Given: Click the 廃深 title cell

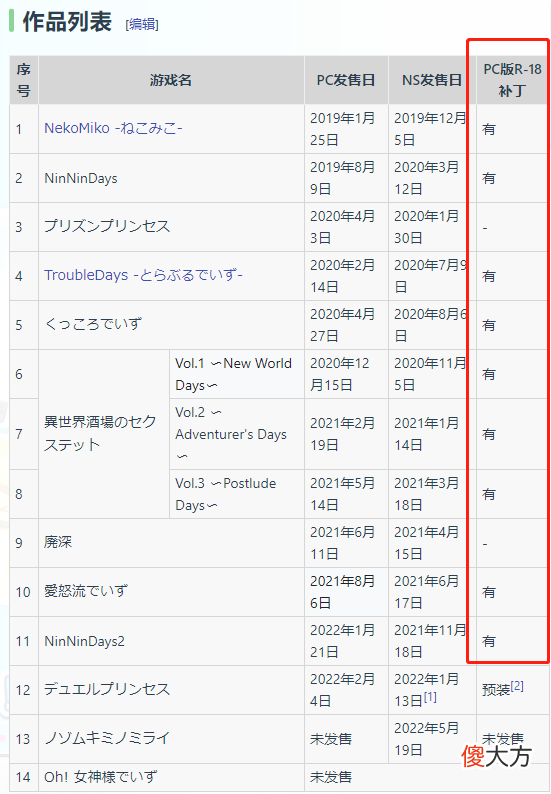Looking at the screenshot, I should coord(171,543).
